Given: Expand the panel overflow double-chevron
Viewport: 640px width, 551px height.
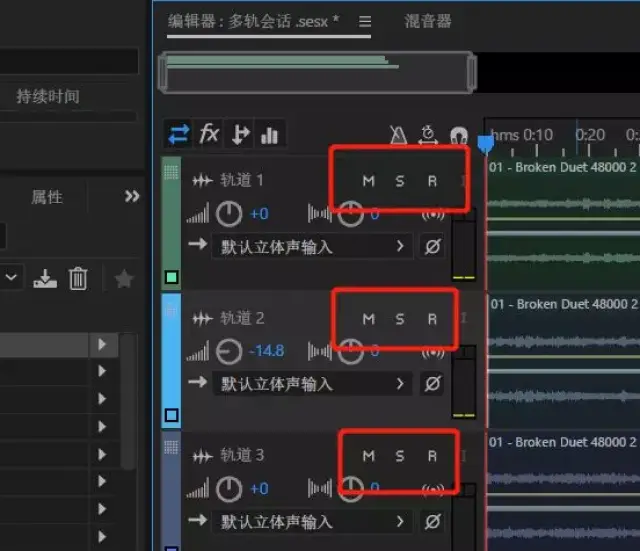Looking at the screenshot, I should [132, 196].
